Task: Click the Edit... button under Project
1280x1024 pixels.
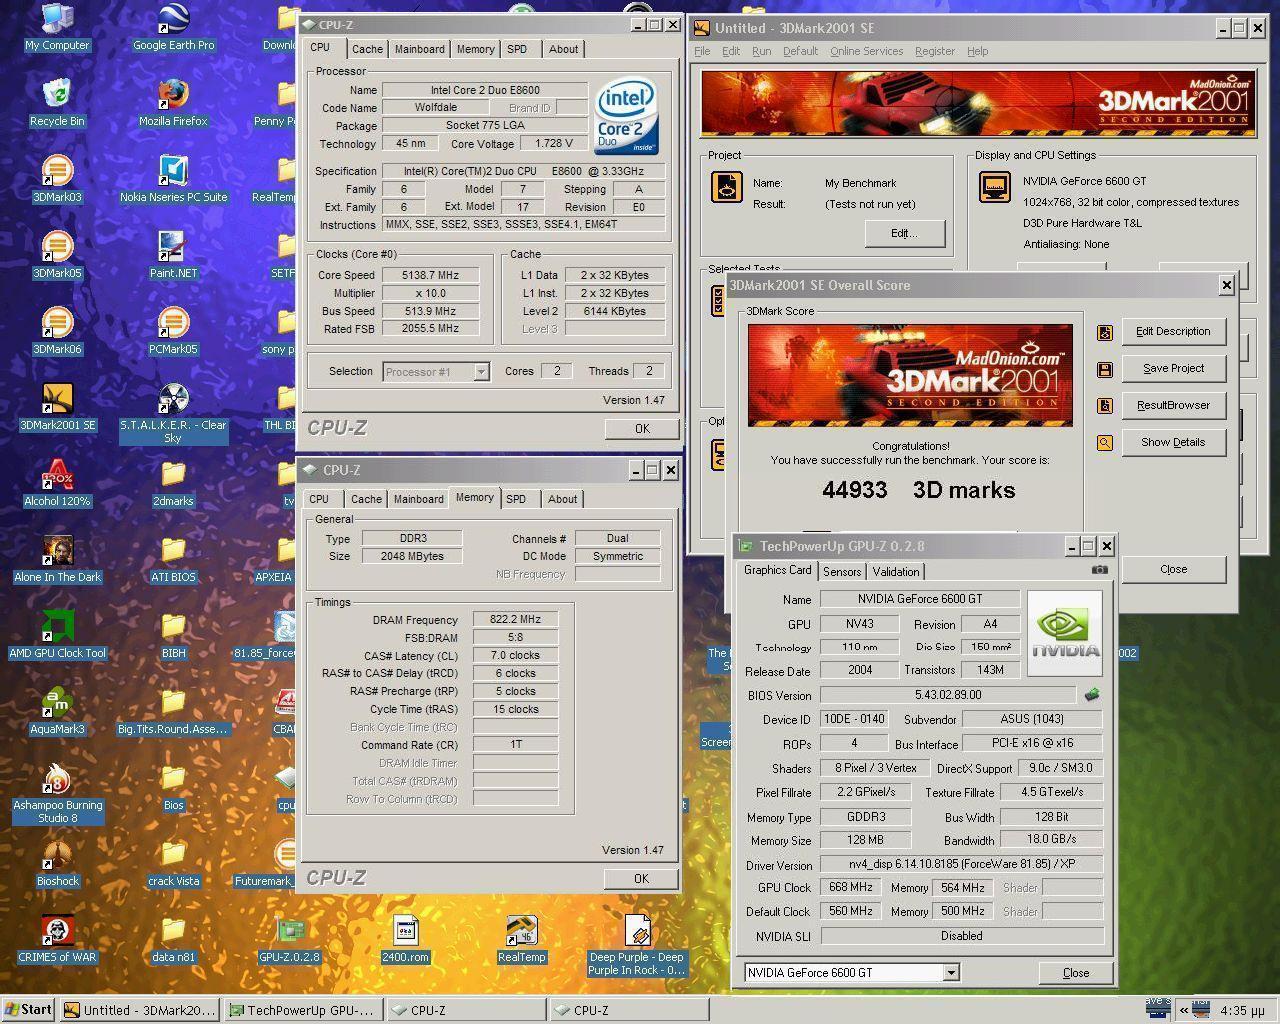Action: pos(904,233)
